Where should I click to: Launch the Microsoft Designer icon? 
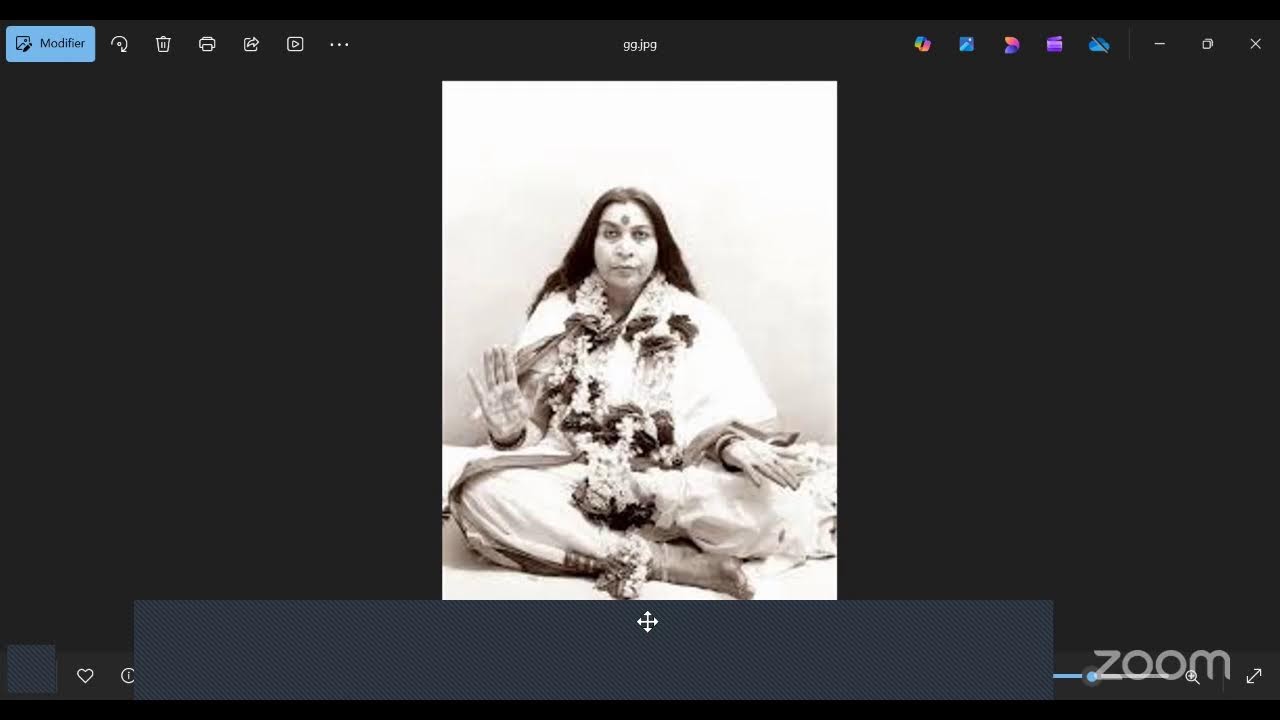1011,44
